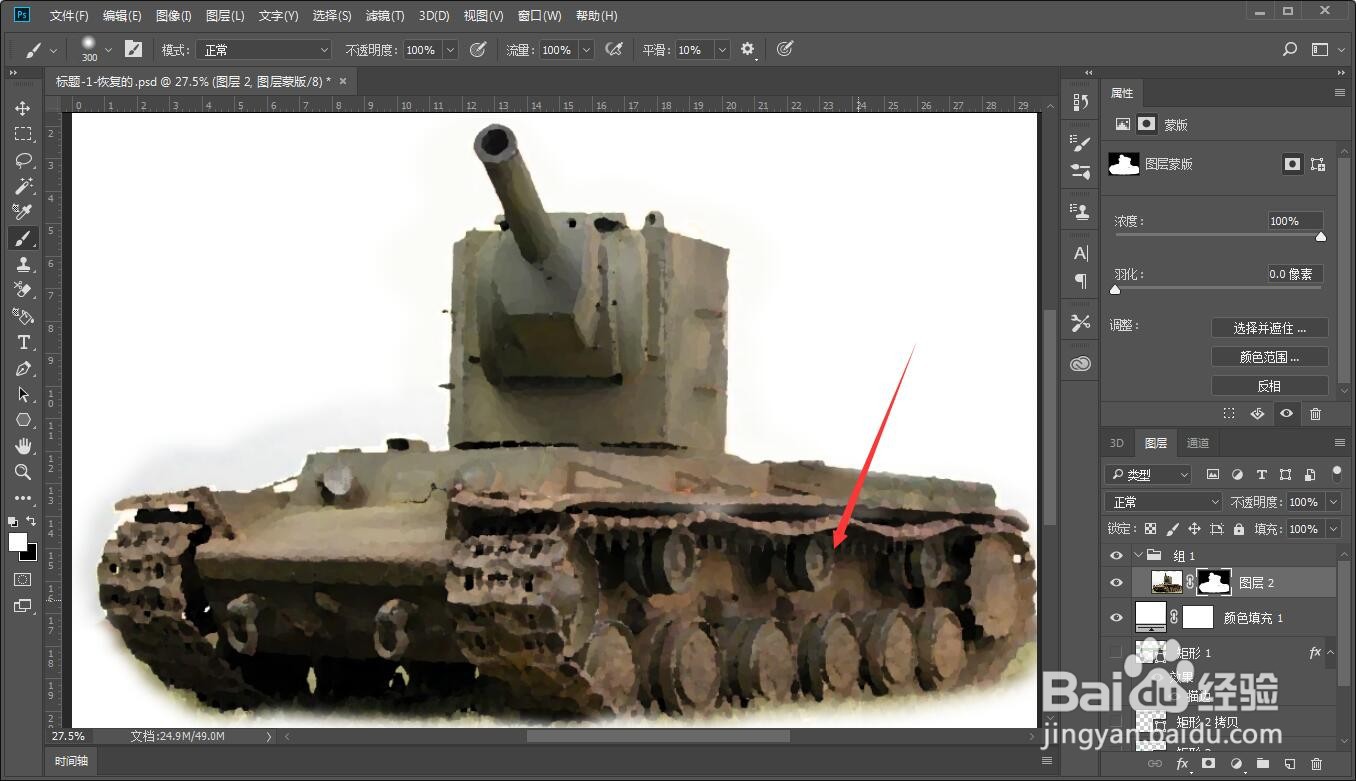The image size is (1356, 781).
Task: Open the 流量 flow dropdown arrow
Action: 586,50
